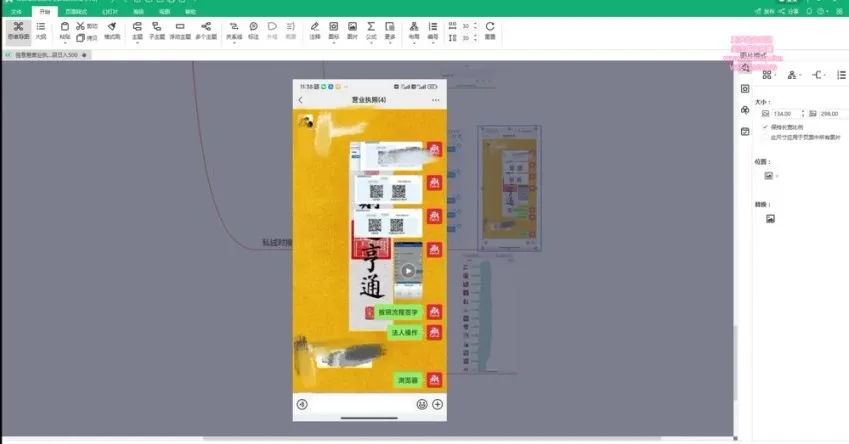Click the 重置 reset icon in toolbar
This screenshot has width=849, height=444.
(x=490, y=30)
